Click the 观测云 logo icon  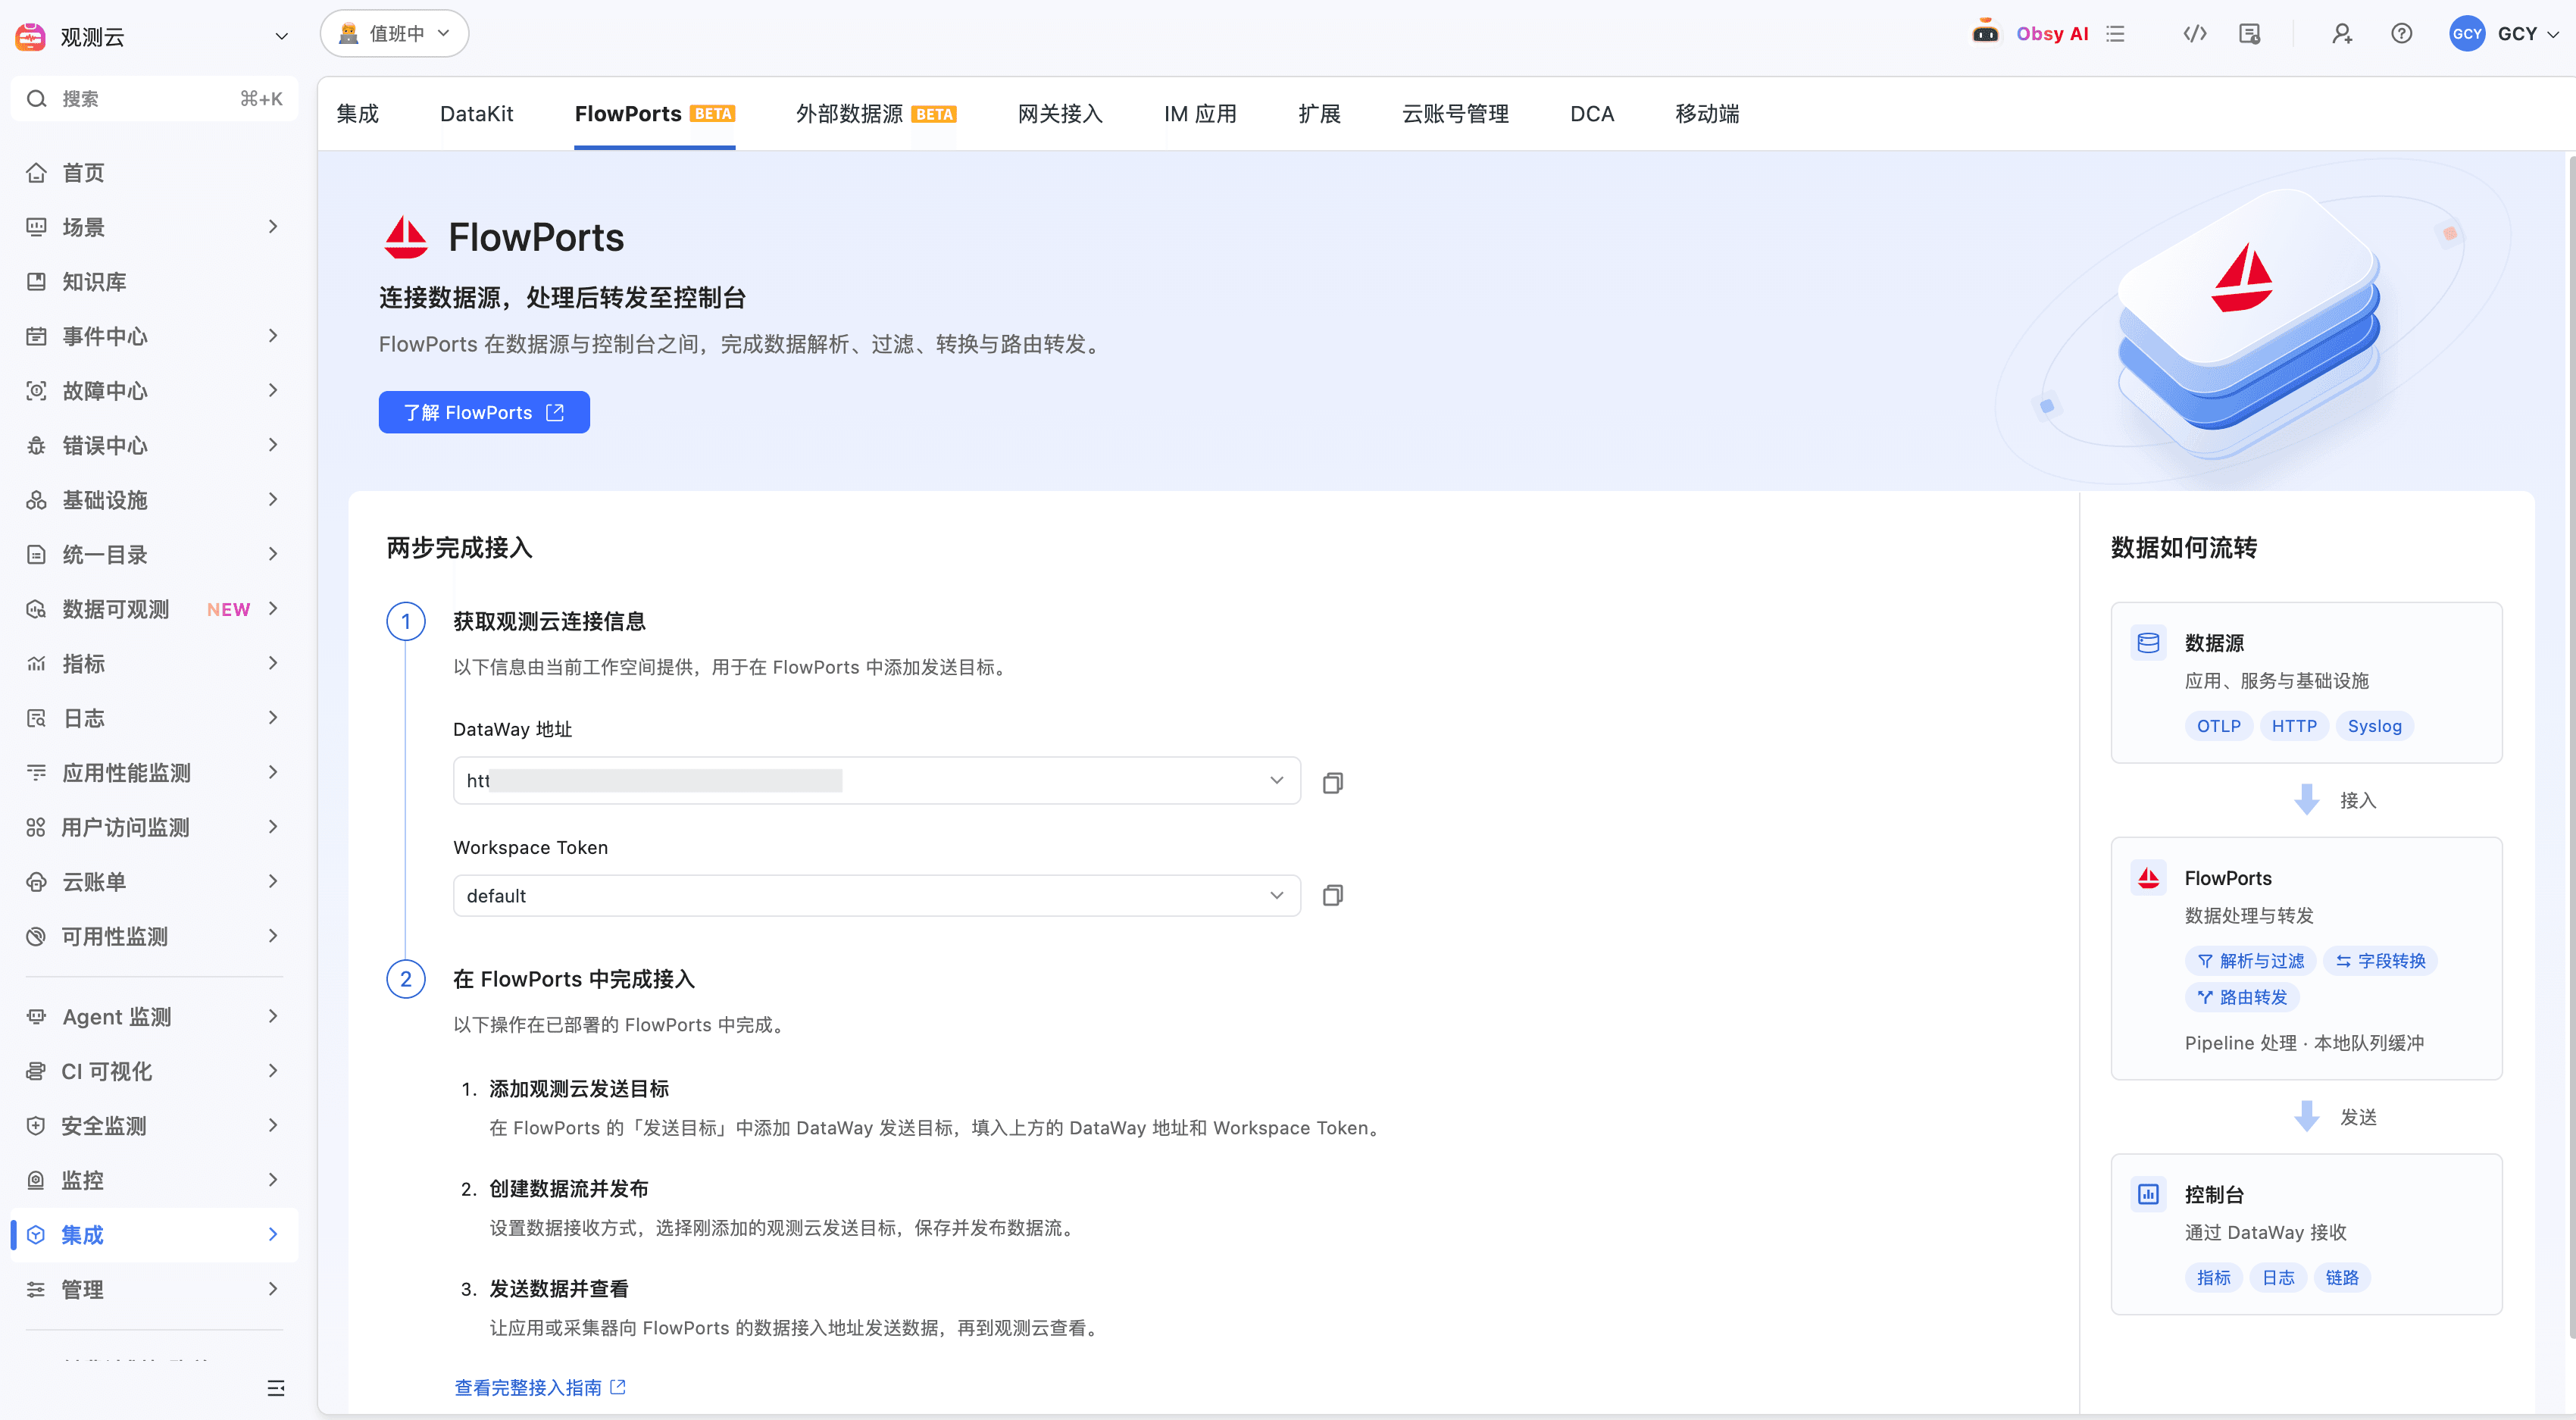(30, 37)
